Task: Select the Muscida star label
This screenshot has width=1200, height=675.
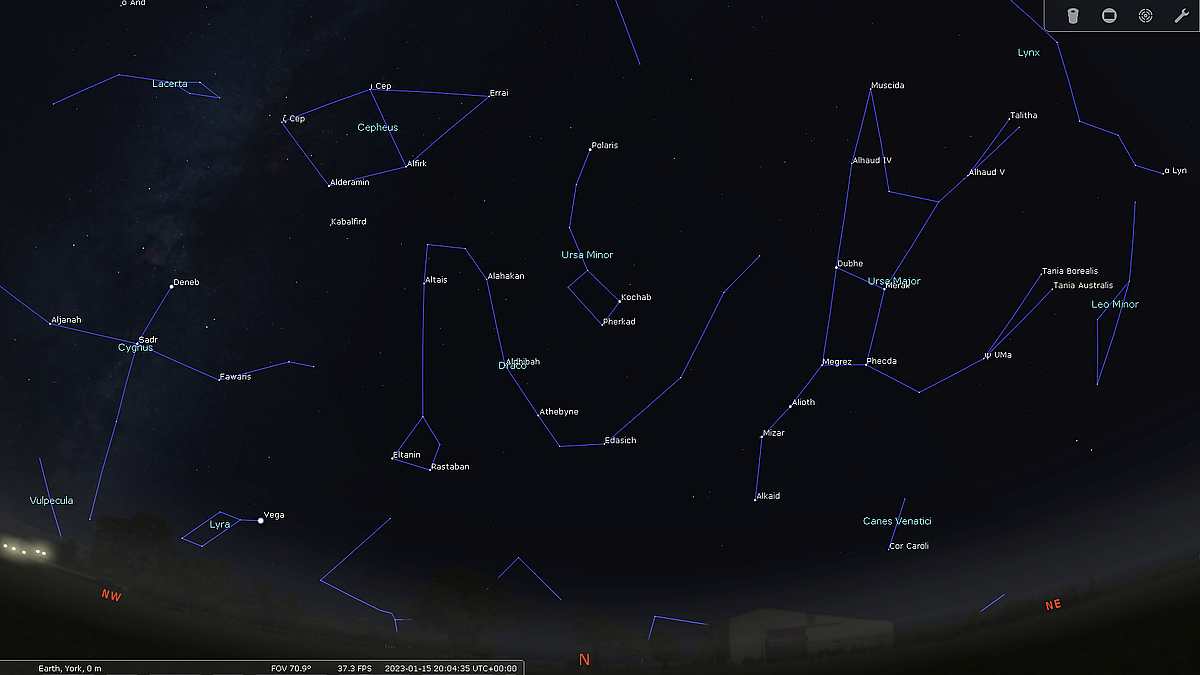Action: [x=888, y=86]
